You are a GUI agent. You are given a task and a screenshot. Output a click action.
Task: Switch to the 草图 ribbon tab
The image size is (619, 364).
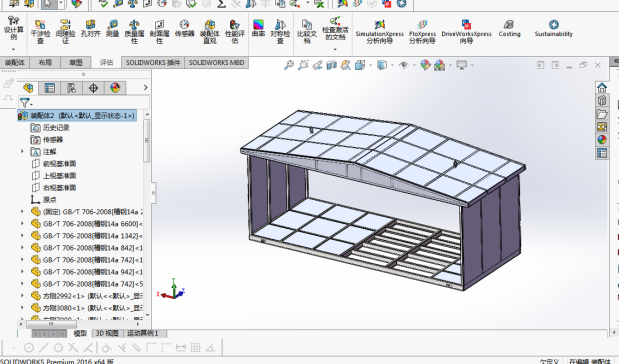click(76, 62)
